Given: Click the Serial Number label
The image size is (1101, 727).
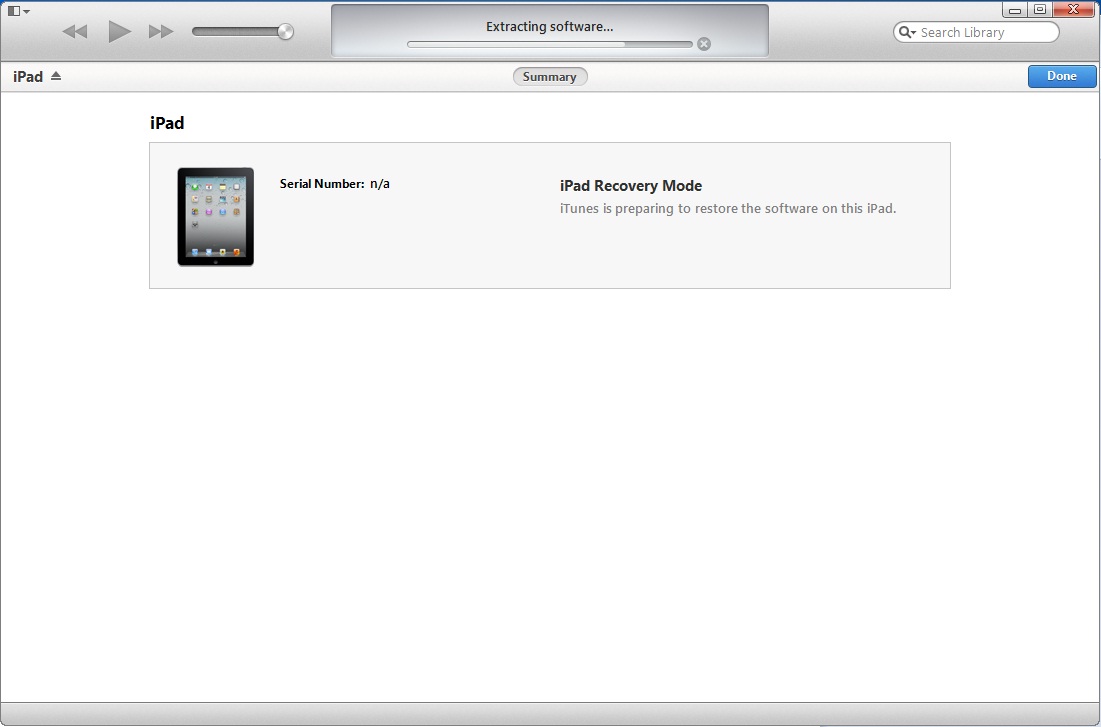Looking at the screenshot, I should [x=322, y=184].
